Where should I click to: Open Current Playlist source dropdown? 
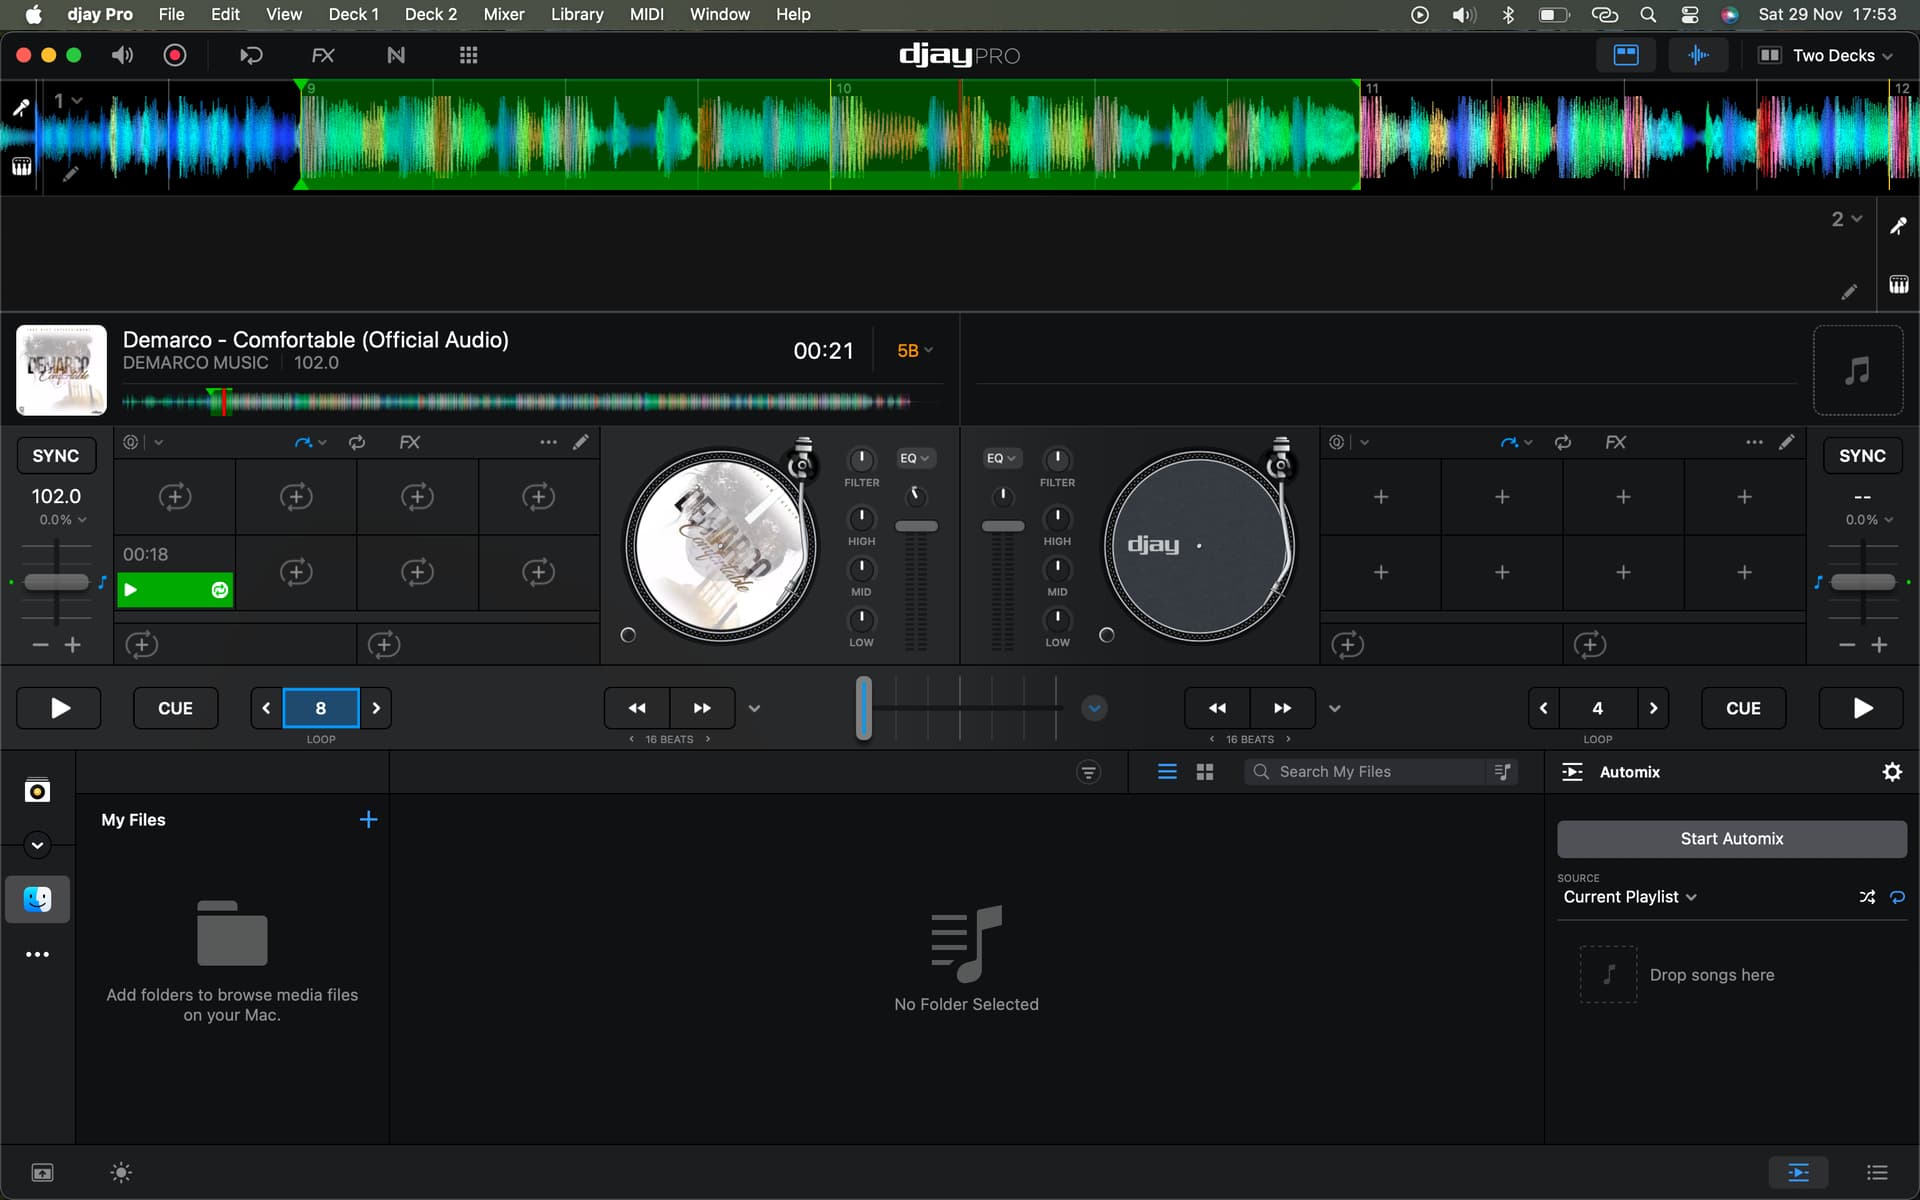[x=1629, y=897]
